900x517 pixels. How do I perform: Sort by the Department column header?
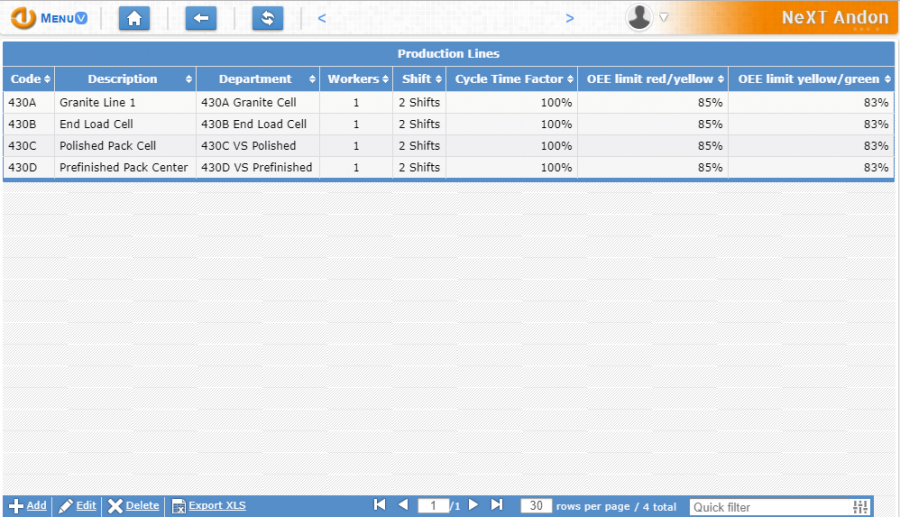point(256,79)
